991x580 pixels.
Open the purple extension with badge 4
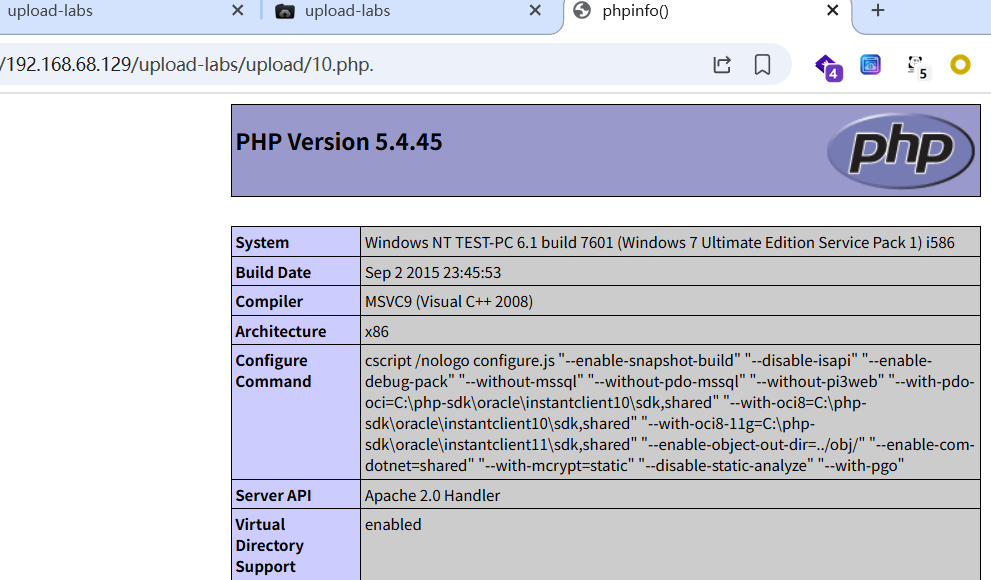829,67
